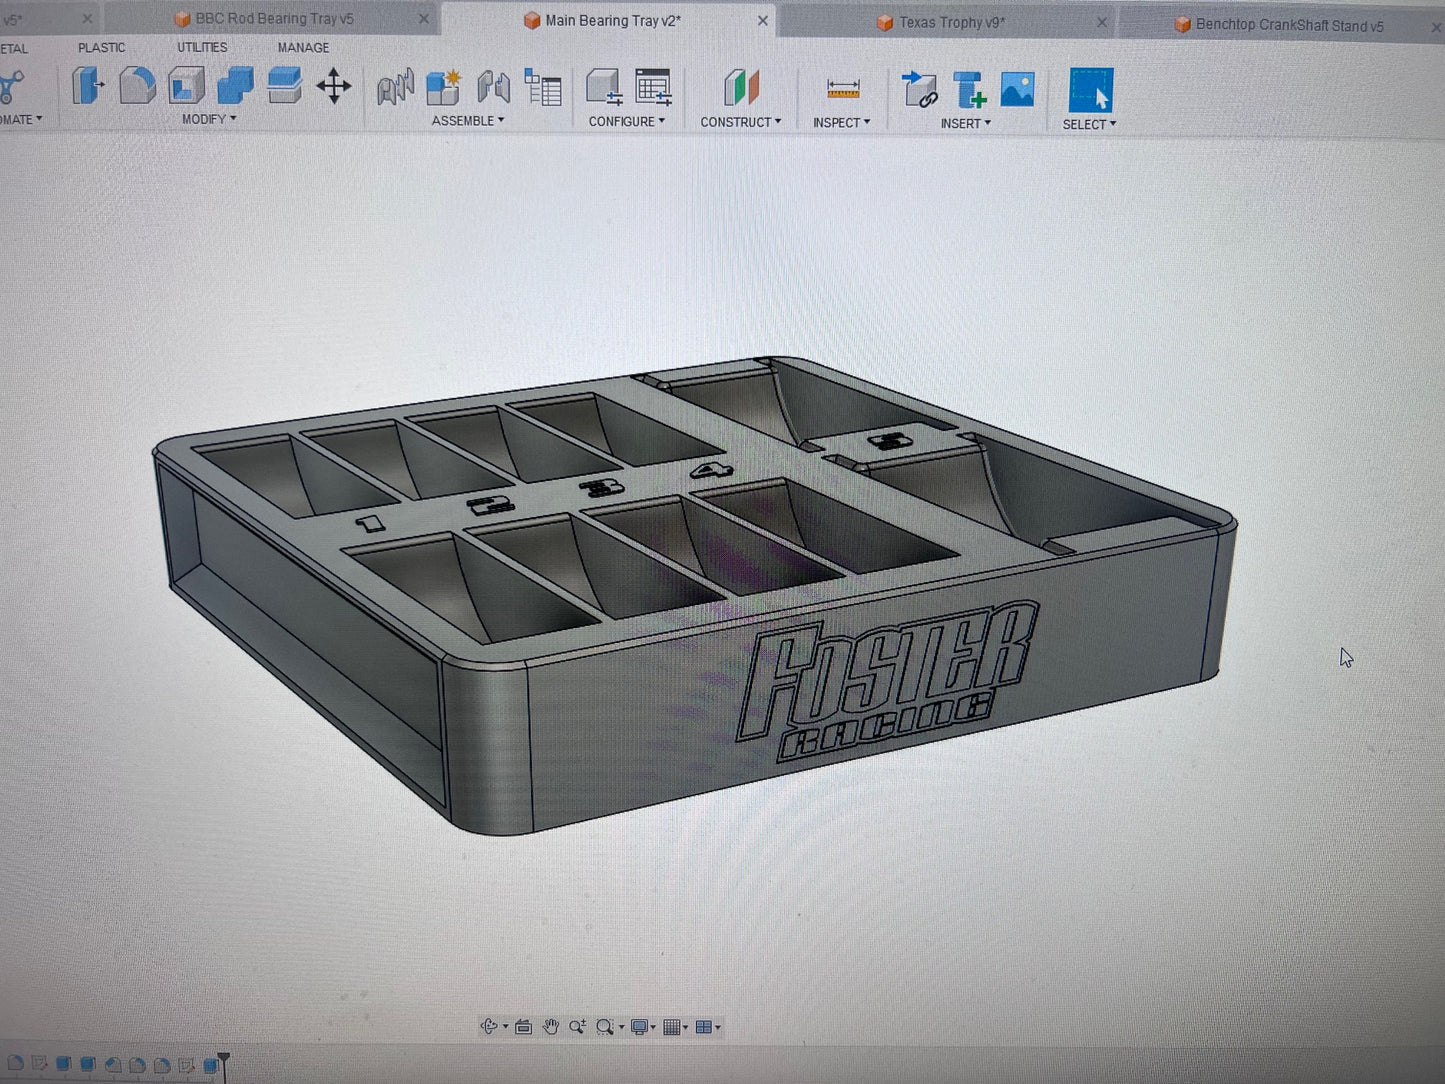Expand the MODIFY dropdown menu
Viewport: 1445px width, 1084px height.
coord(209,119)
